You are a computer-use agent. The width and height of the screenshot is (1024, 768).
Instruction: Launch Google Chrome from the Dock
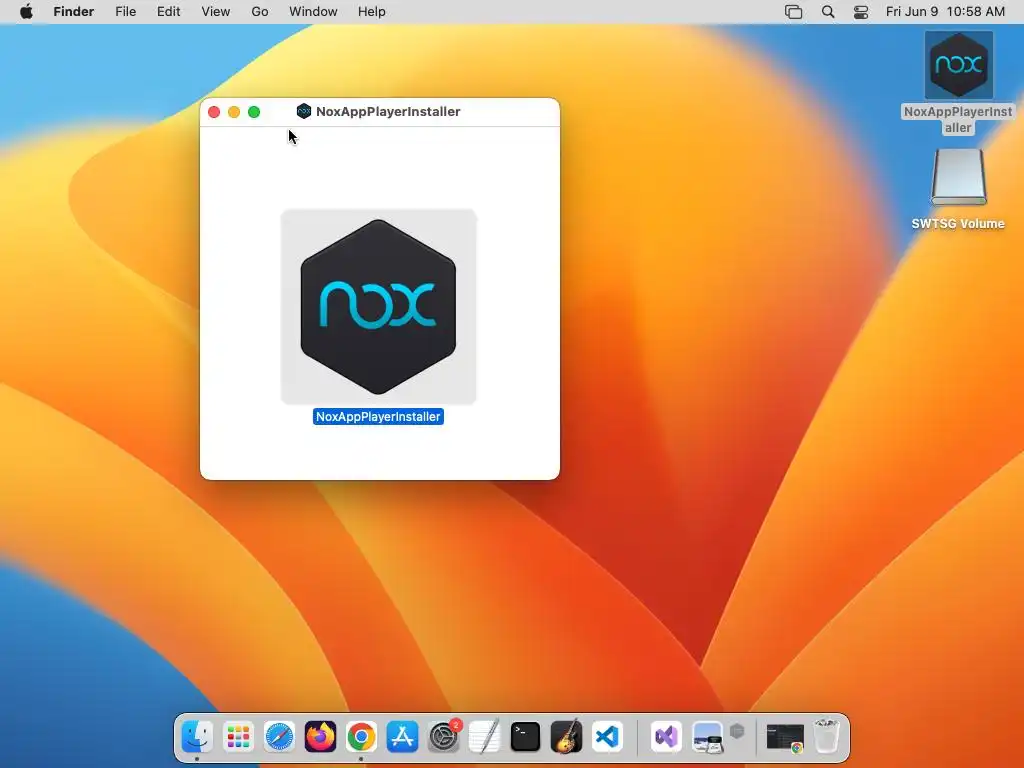(361, 737)
